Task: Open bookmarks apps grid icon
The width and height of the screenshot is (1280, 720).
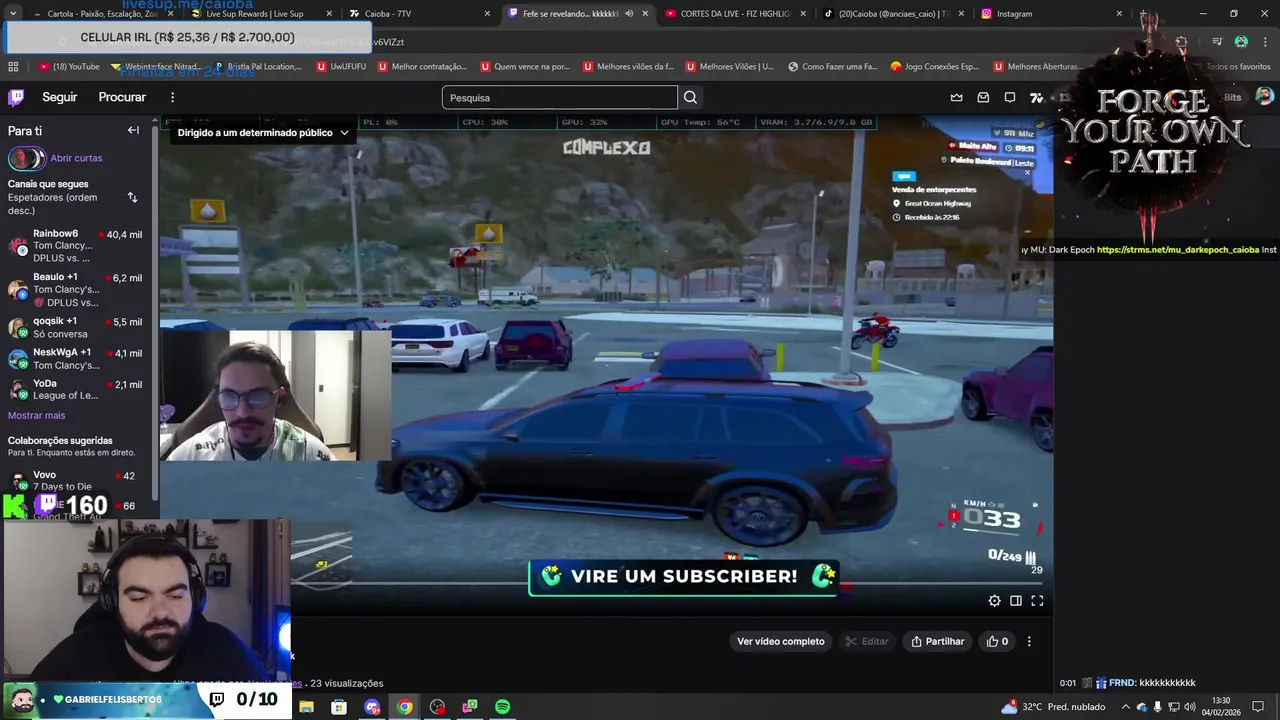Action: (13, 66)
